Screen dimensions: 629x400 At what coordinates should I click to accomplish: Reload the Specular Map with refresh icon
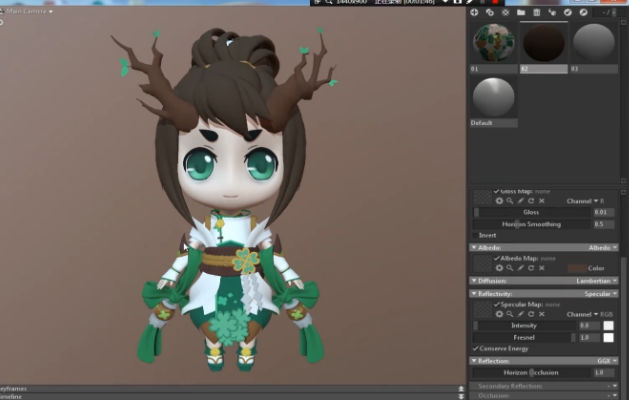coord(531,314)
